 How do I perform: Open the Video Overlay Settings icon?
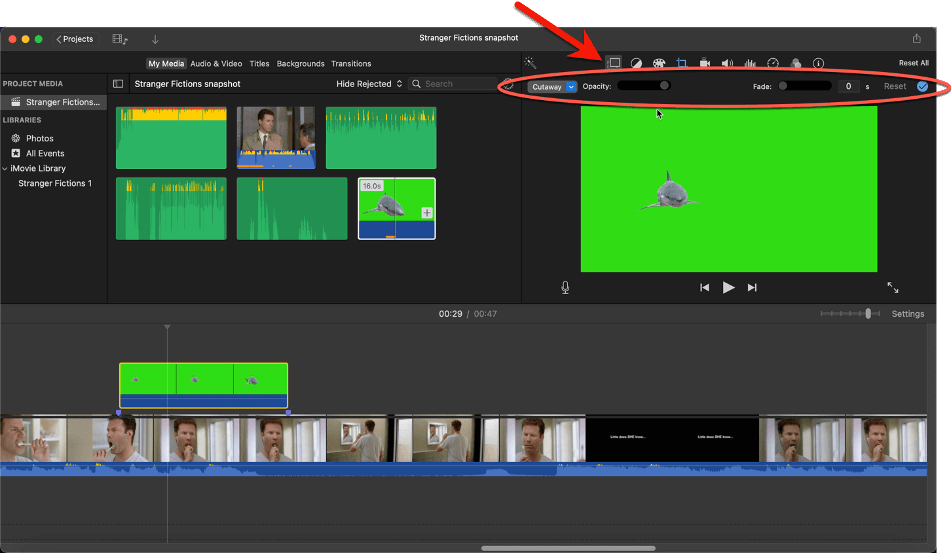(x=614, y=63)
